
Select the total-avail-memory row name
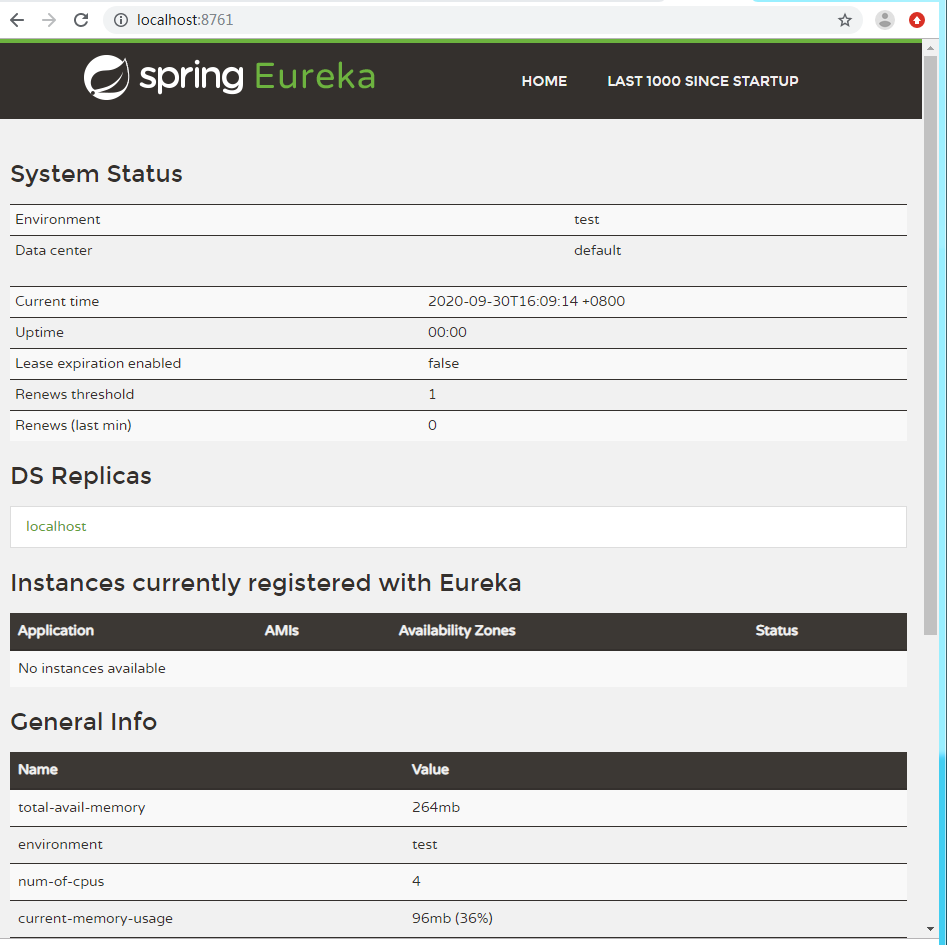pos(82,807)
